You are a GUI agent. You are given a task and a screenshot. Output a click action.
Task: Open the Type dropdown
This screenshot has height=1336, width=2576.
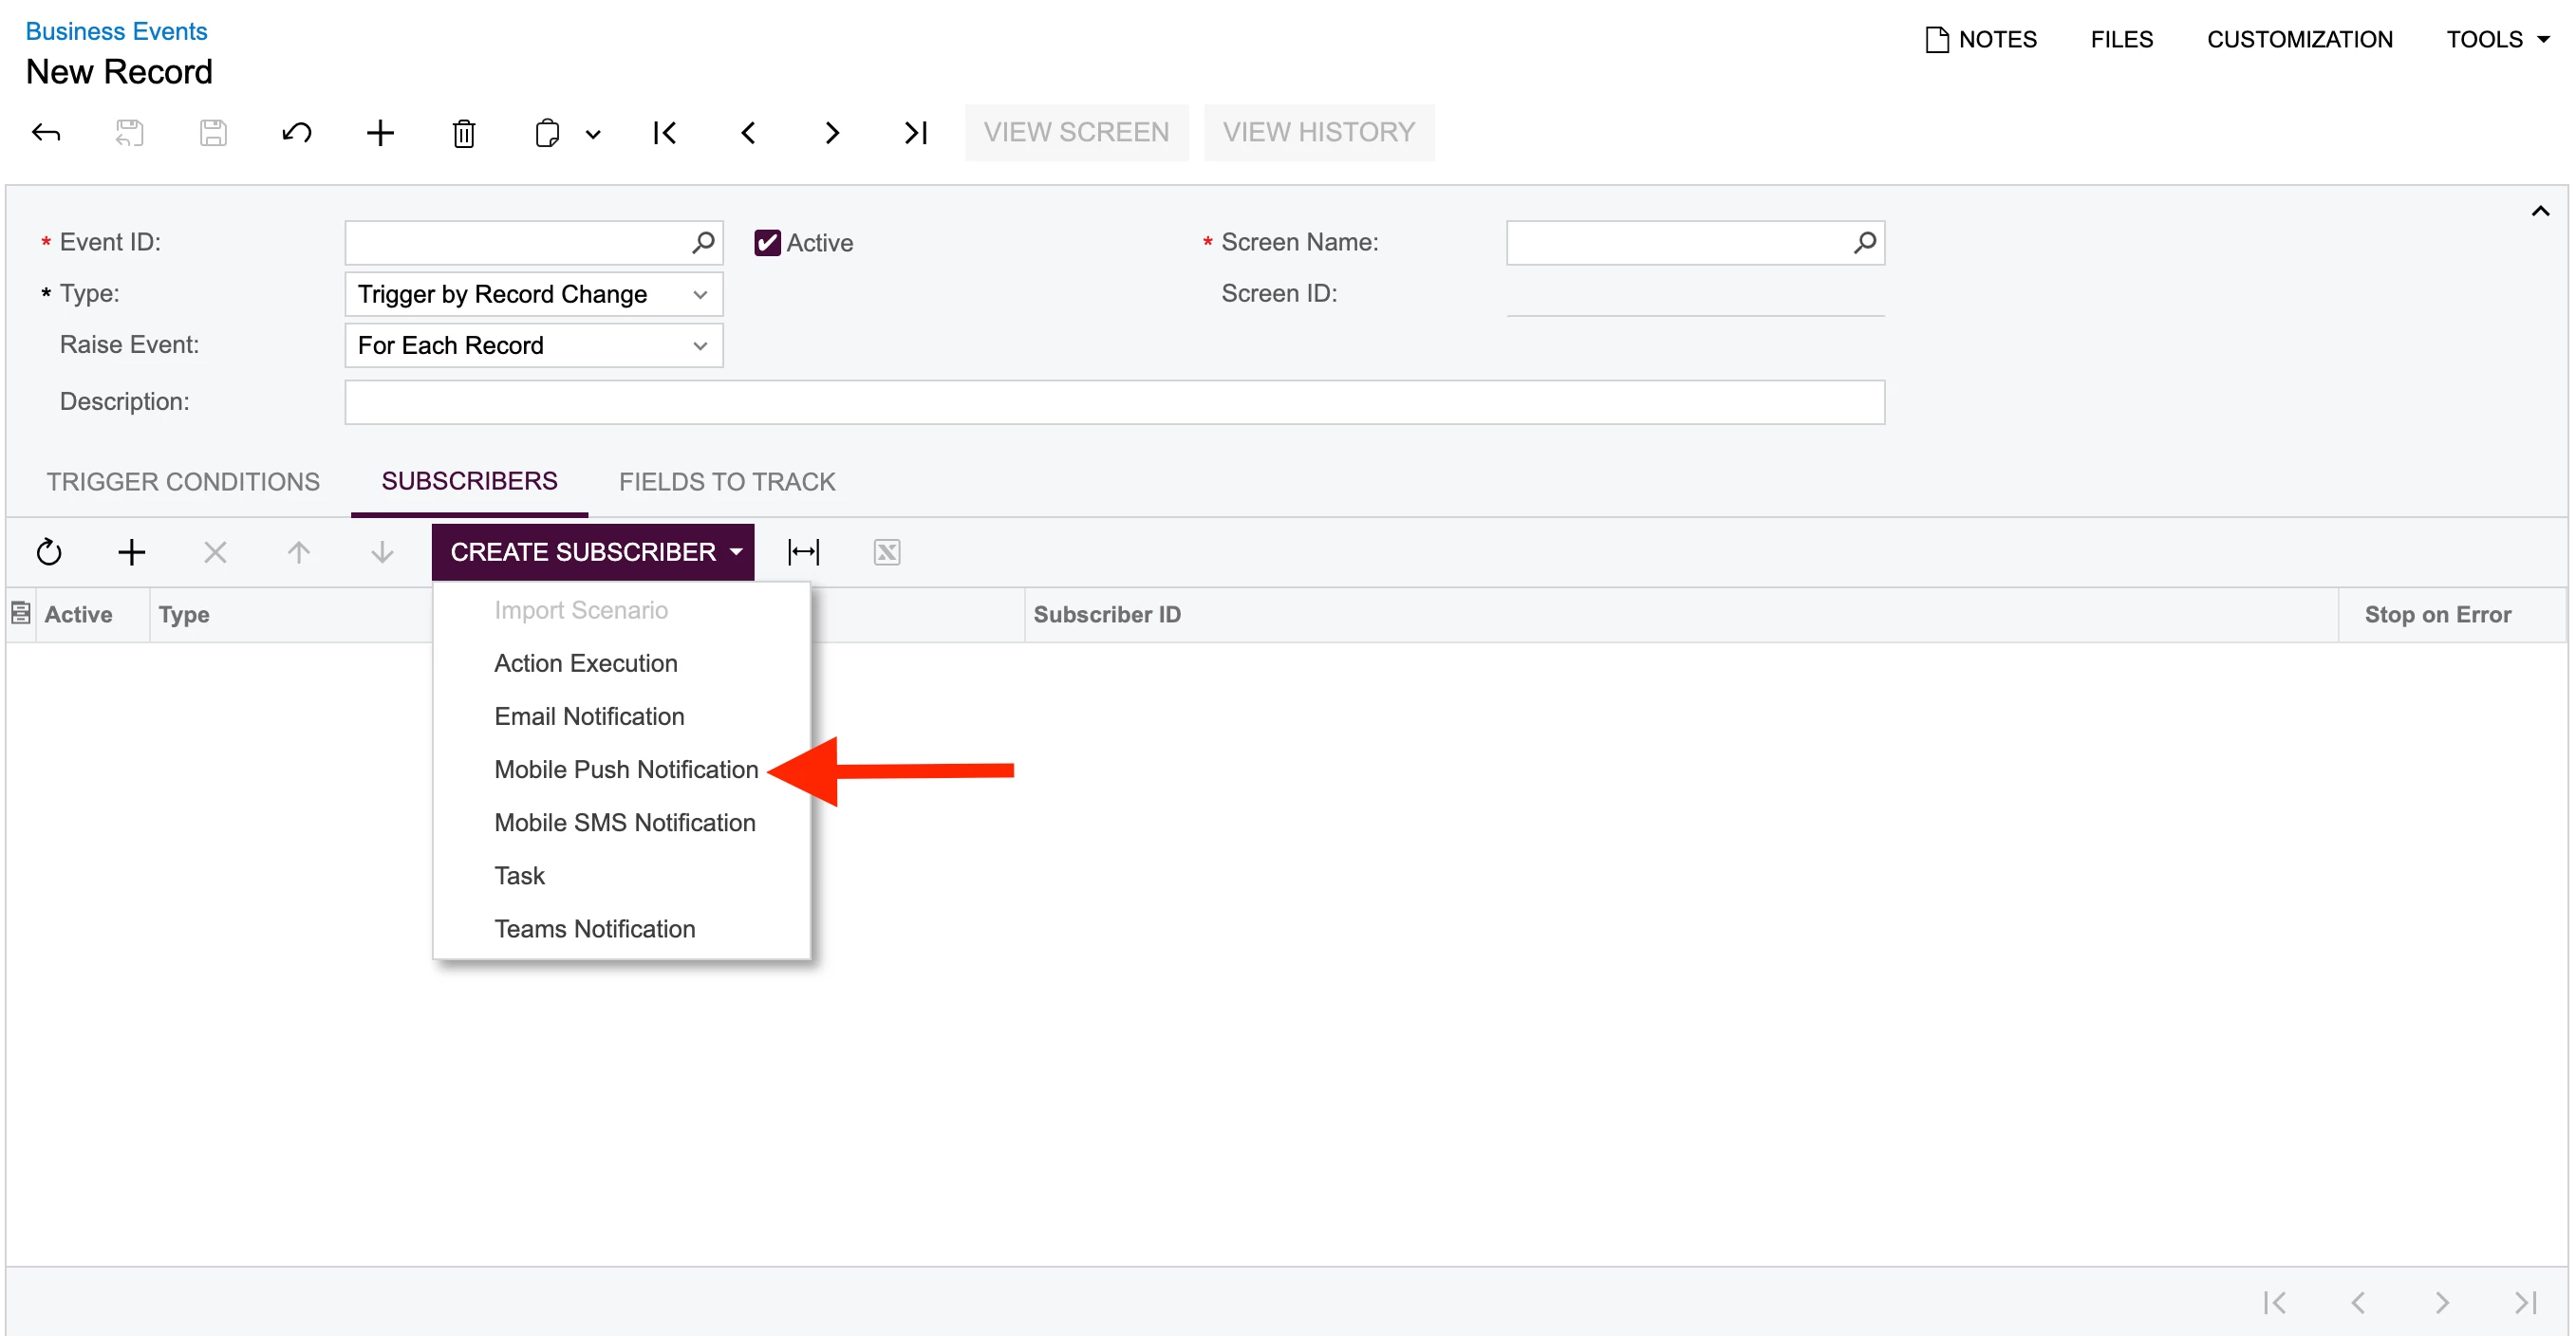533,294
